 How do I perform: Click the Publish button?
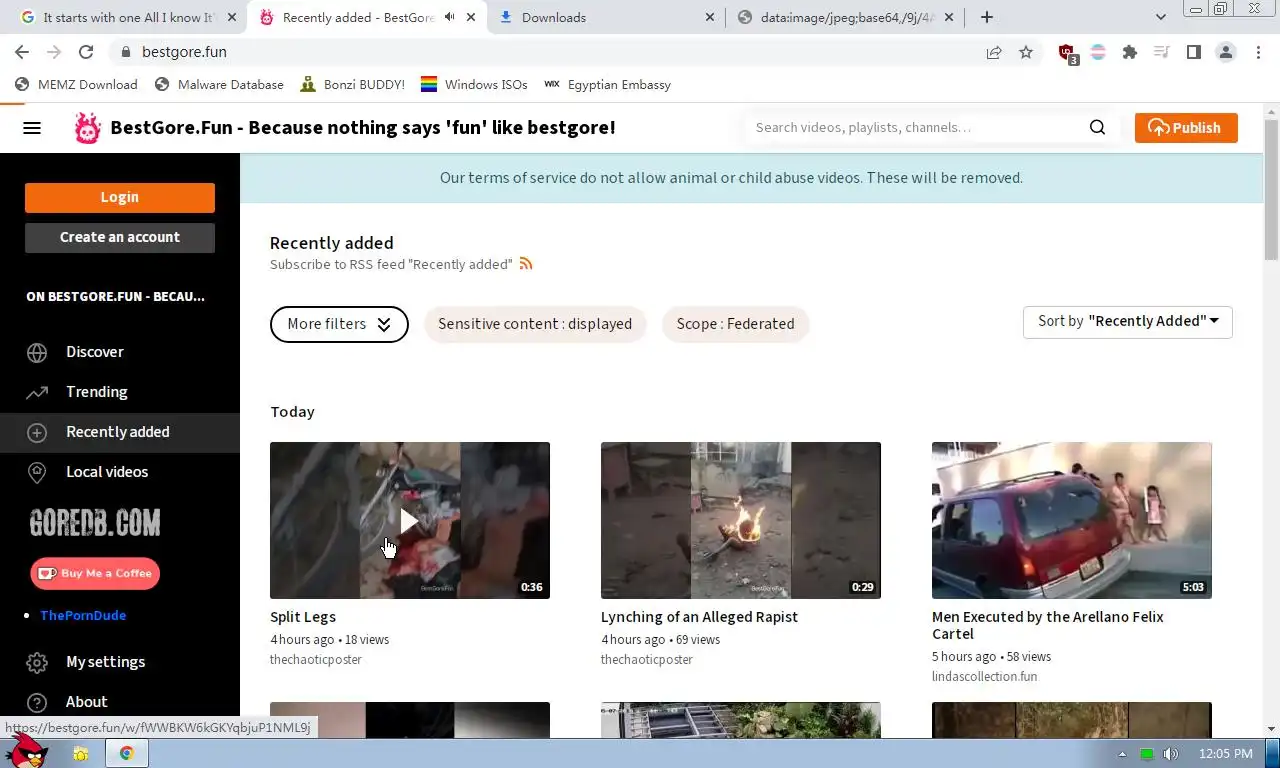tap(1186, 128)
